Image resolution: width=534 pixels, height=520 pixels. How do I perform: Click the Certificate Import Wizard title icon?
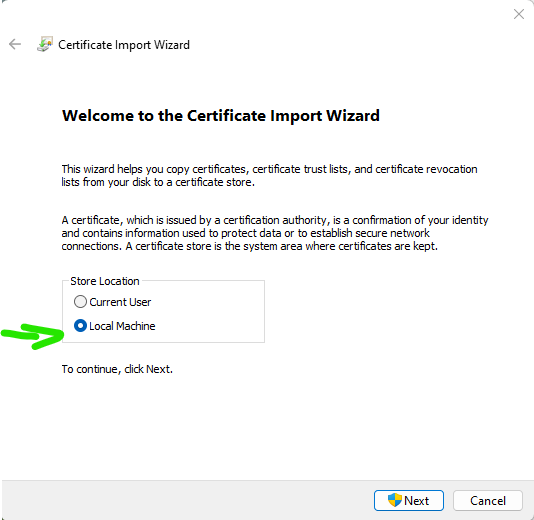pos(45,44)
